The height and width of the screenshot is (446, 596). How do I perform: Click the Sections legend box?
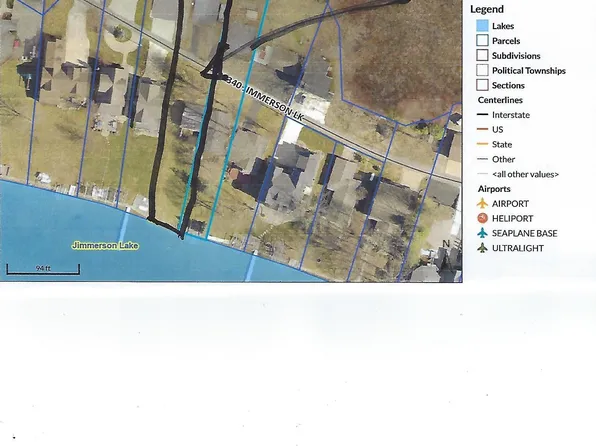point(482,85)
